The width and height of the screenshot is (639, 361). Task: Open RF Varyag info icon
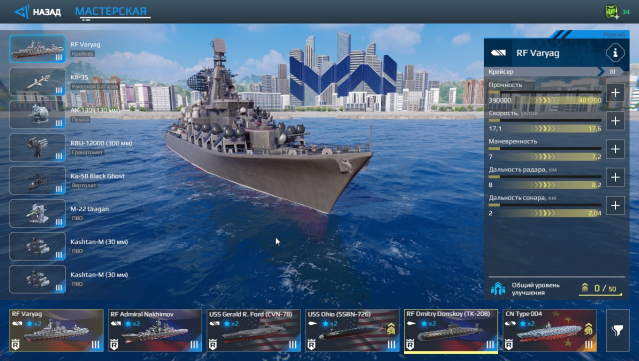coord(615,53)
